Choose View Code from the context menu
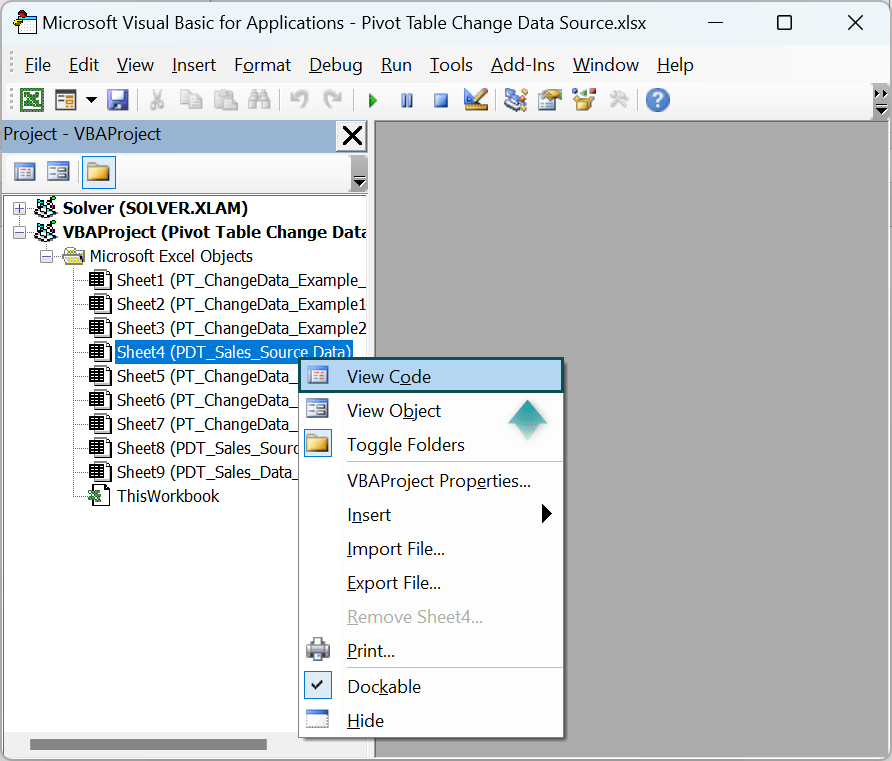Screen dimensions: 892x761 pyautogui.click(x=386, y=375)
